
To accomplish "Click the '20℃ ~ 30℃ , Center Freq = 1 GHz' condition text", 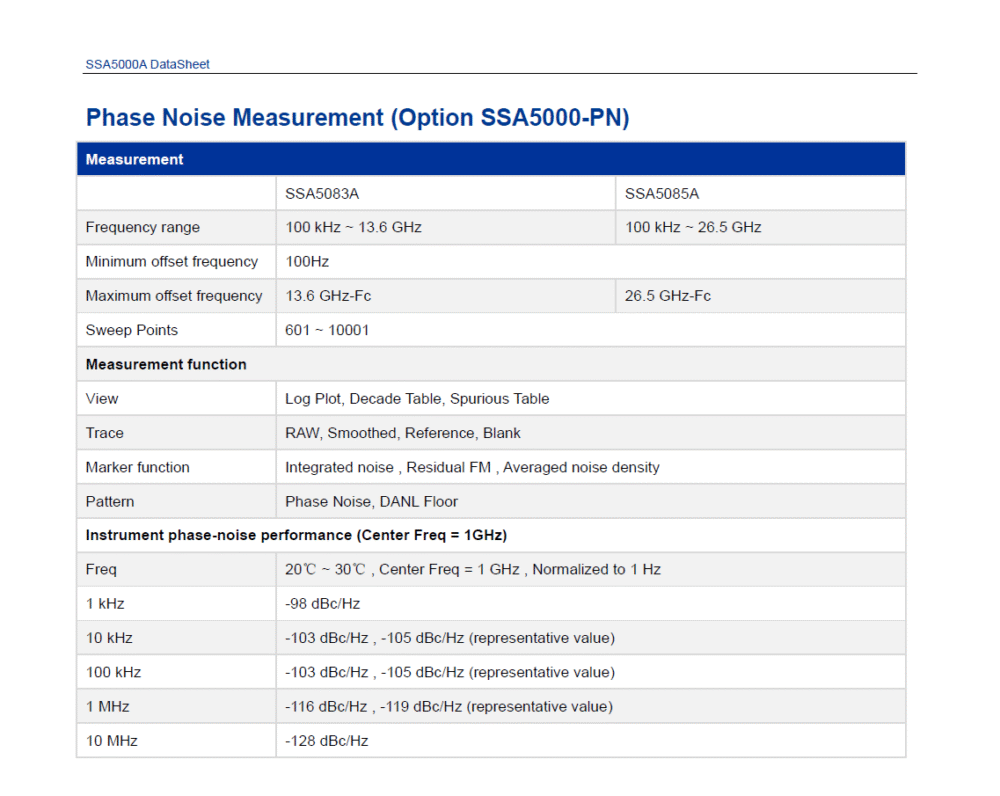I will pyautogui.click(x=402, y=570).
